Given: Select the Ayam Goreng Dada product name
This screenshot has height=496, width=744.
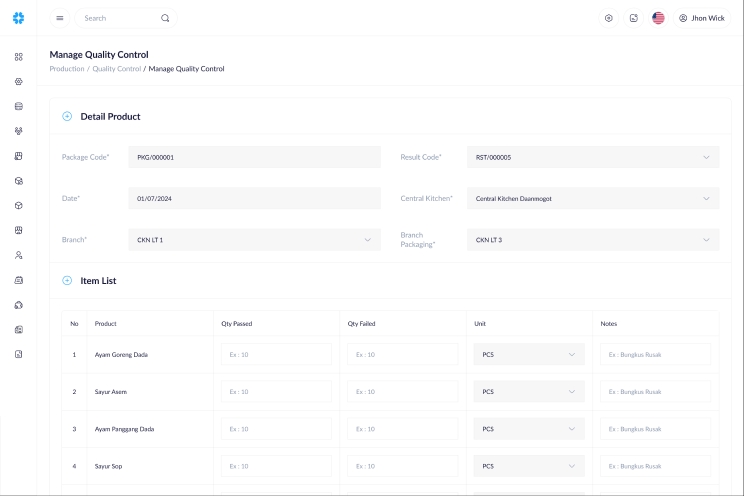Looking at the screenshot, I should coord(121,355).
